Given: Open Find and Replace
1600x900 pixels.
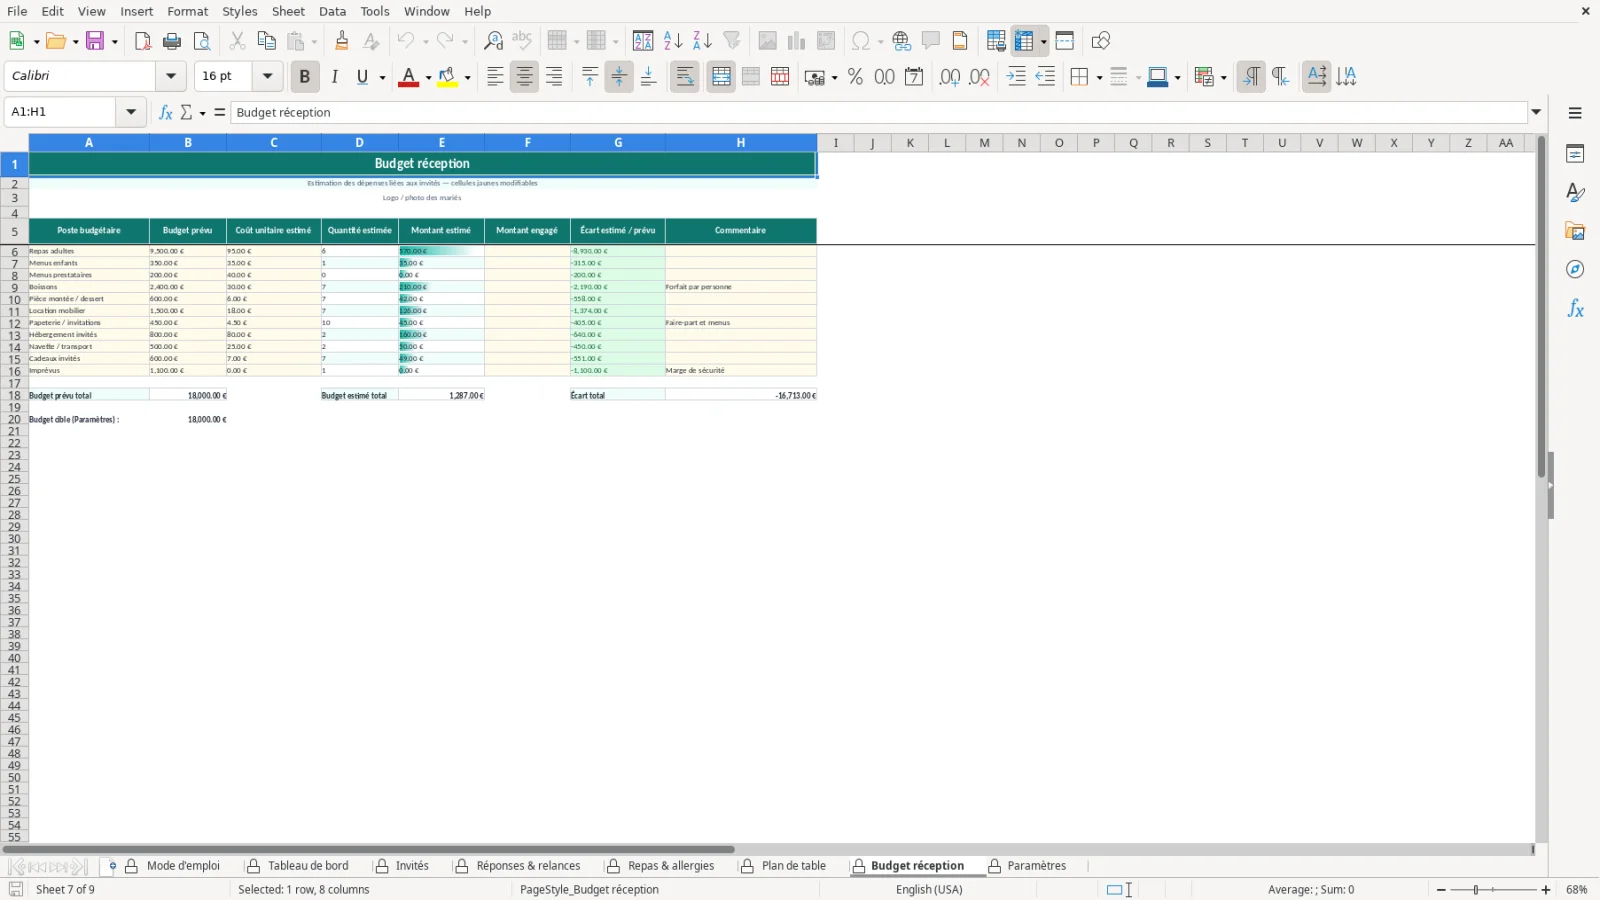Looking at the screenshot, I should (493, 41).
